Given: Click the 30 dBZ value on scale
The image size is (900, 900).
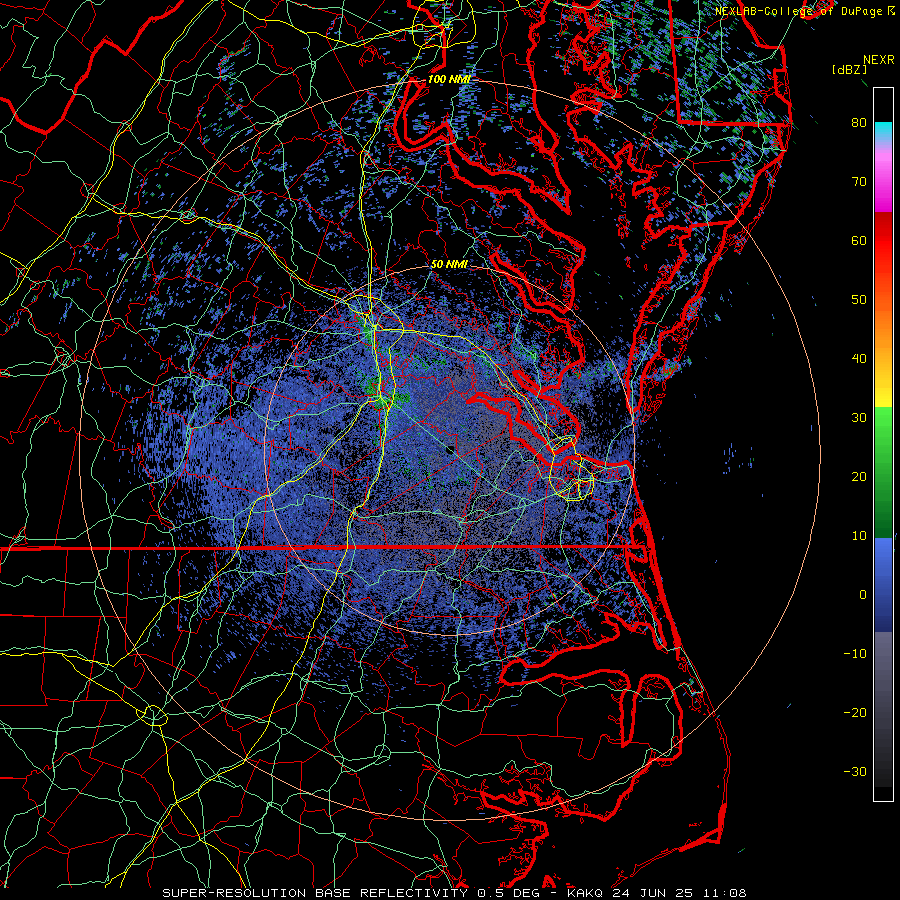Looking at the screenshot, I should tap(859, 418).
